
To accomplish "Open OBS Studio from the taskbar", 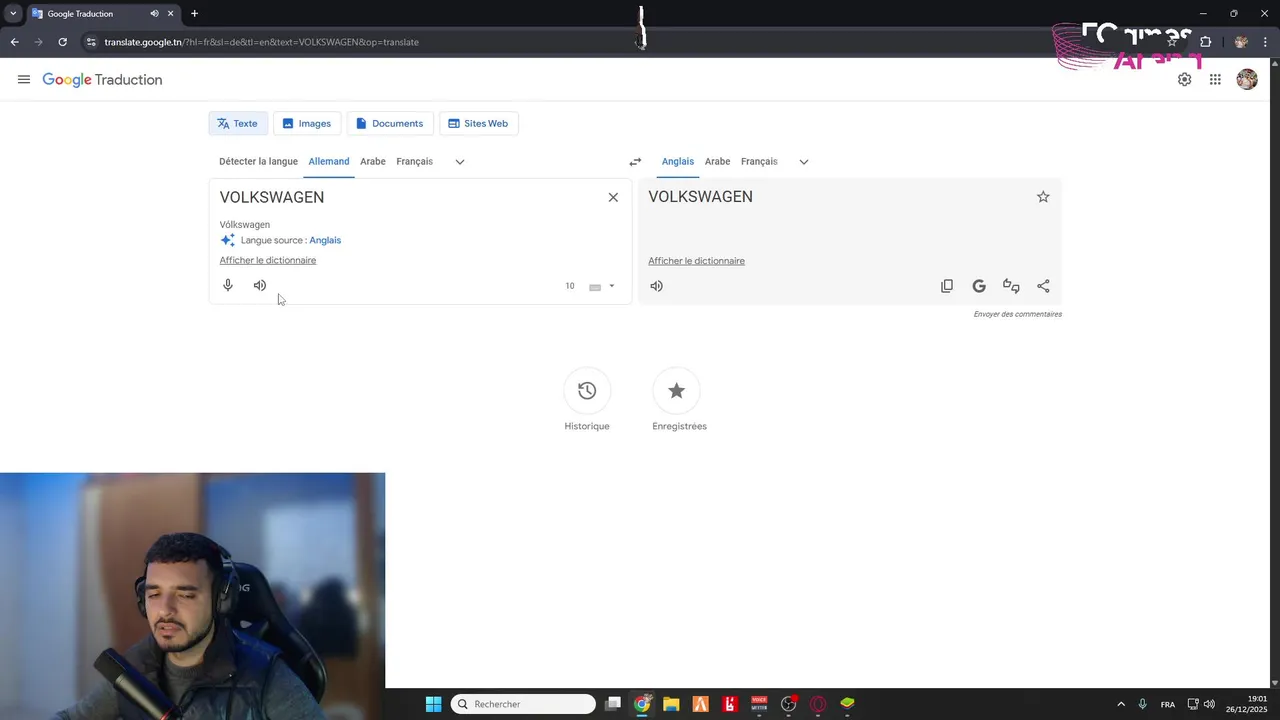I will click(x=789, y=704).
